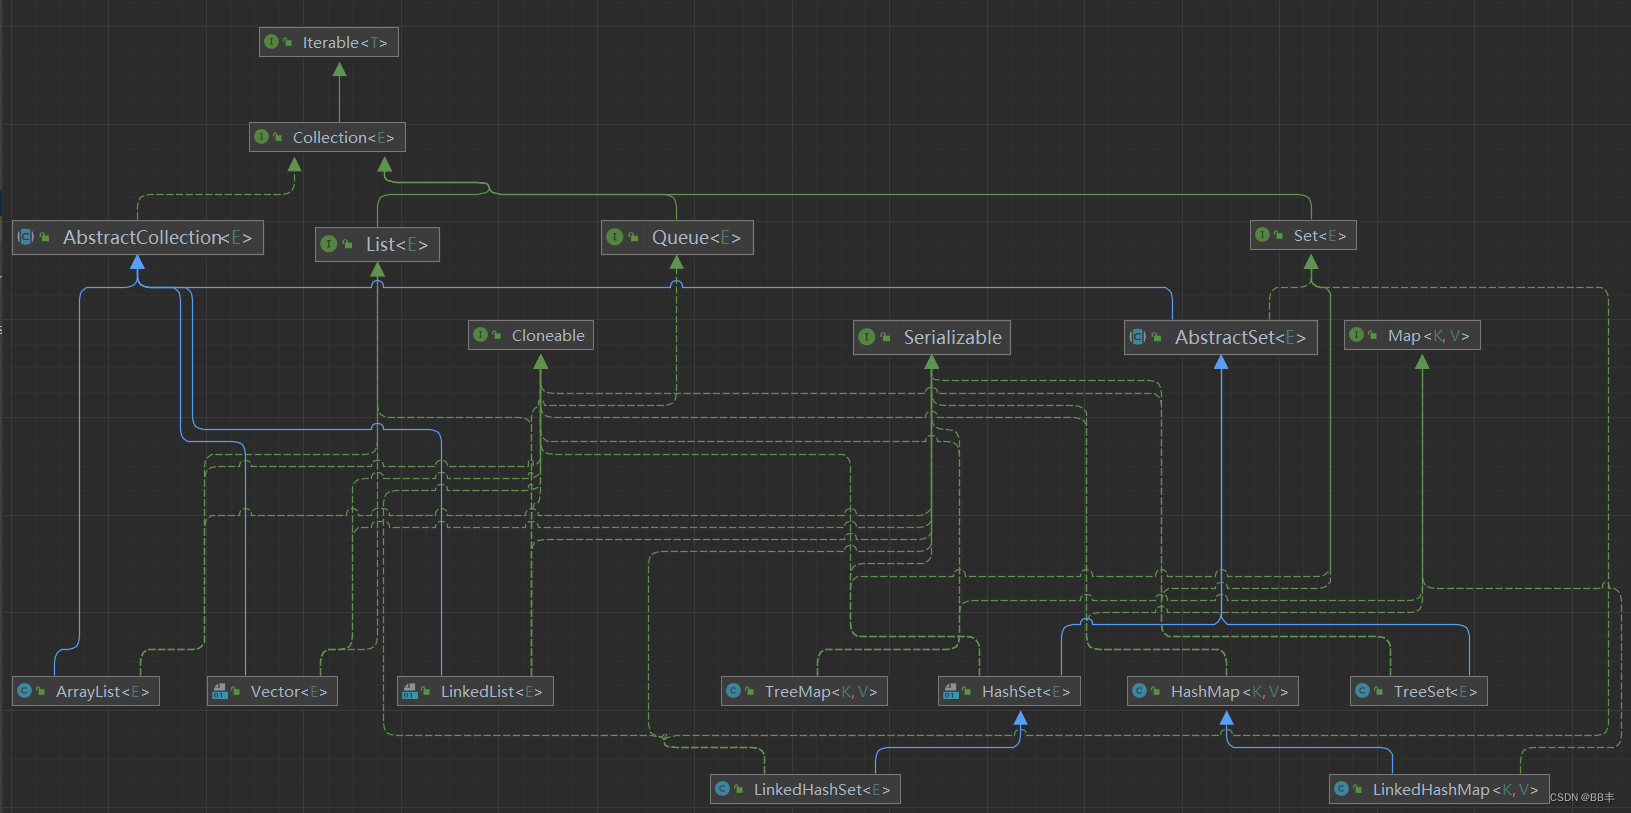The width and height of the screenshot is (1631, 813).
Task: Click the Set<E> label
Action: [1319, 235]
